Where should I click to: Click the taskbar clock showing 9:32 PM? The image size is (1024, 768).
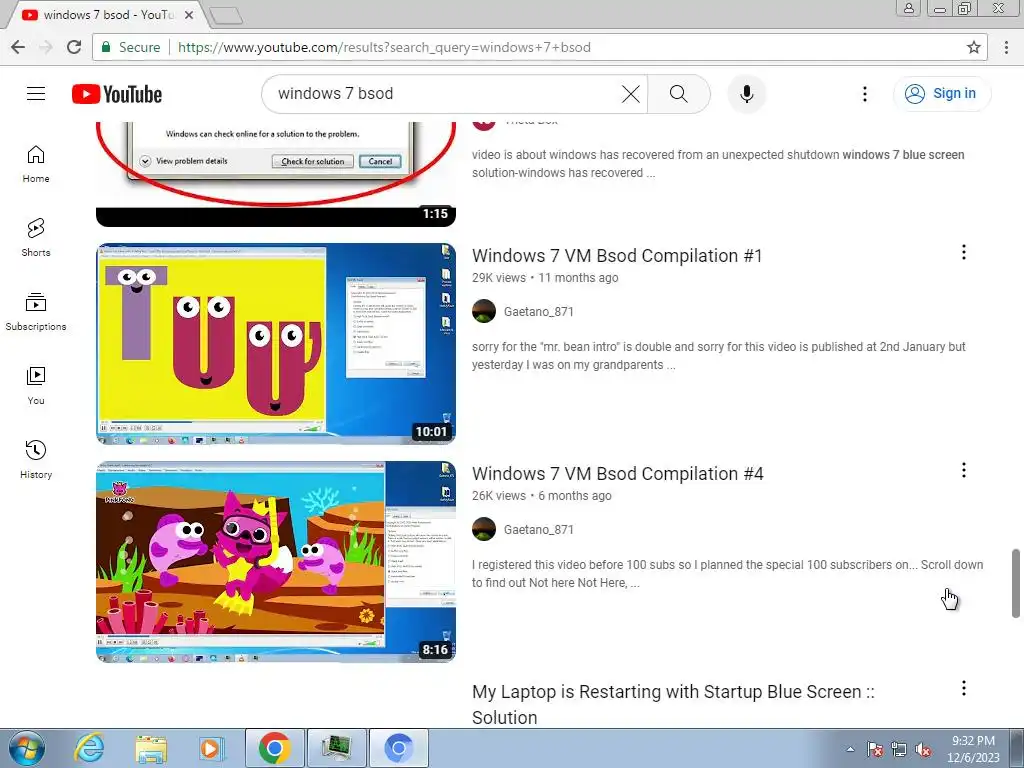click(973, 749)
